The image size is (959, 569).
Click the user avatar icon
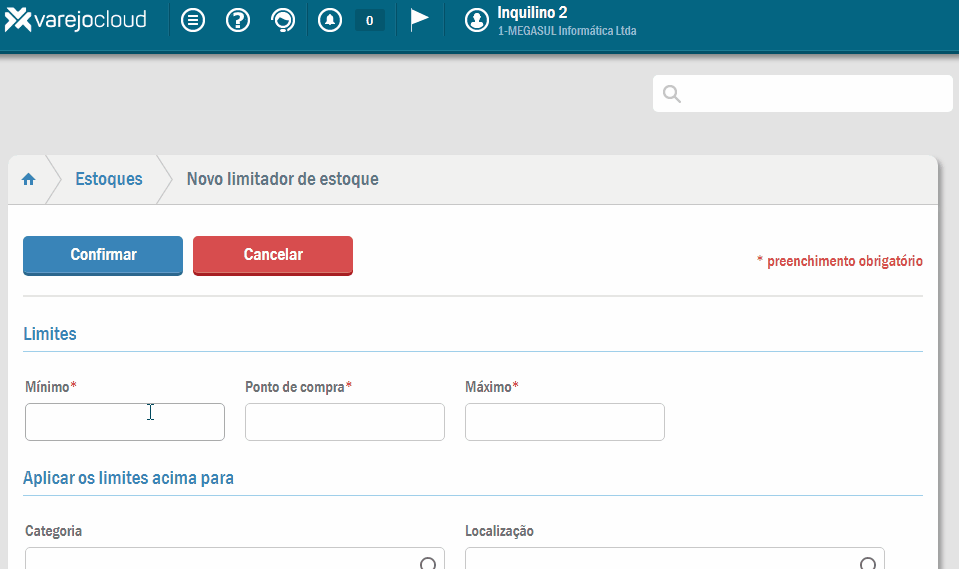[x=477, y=21]
